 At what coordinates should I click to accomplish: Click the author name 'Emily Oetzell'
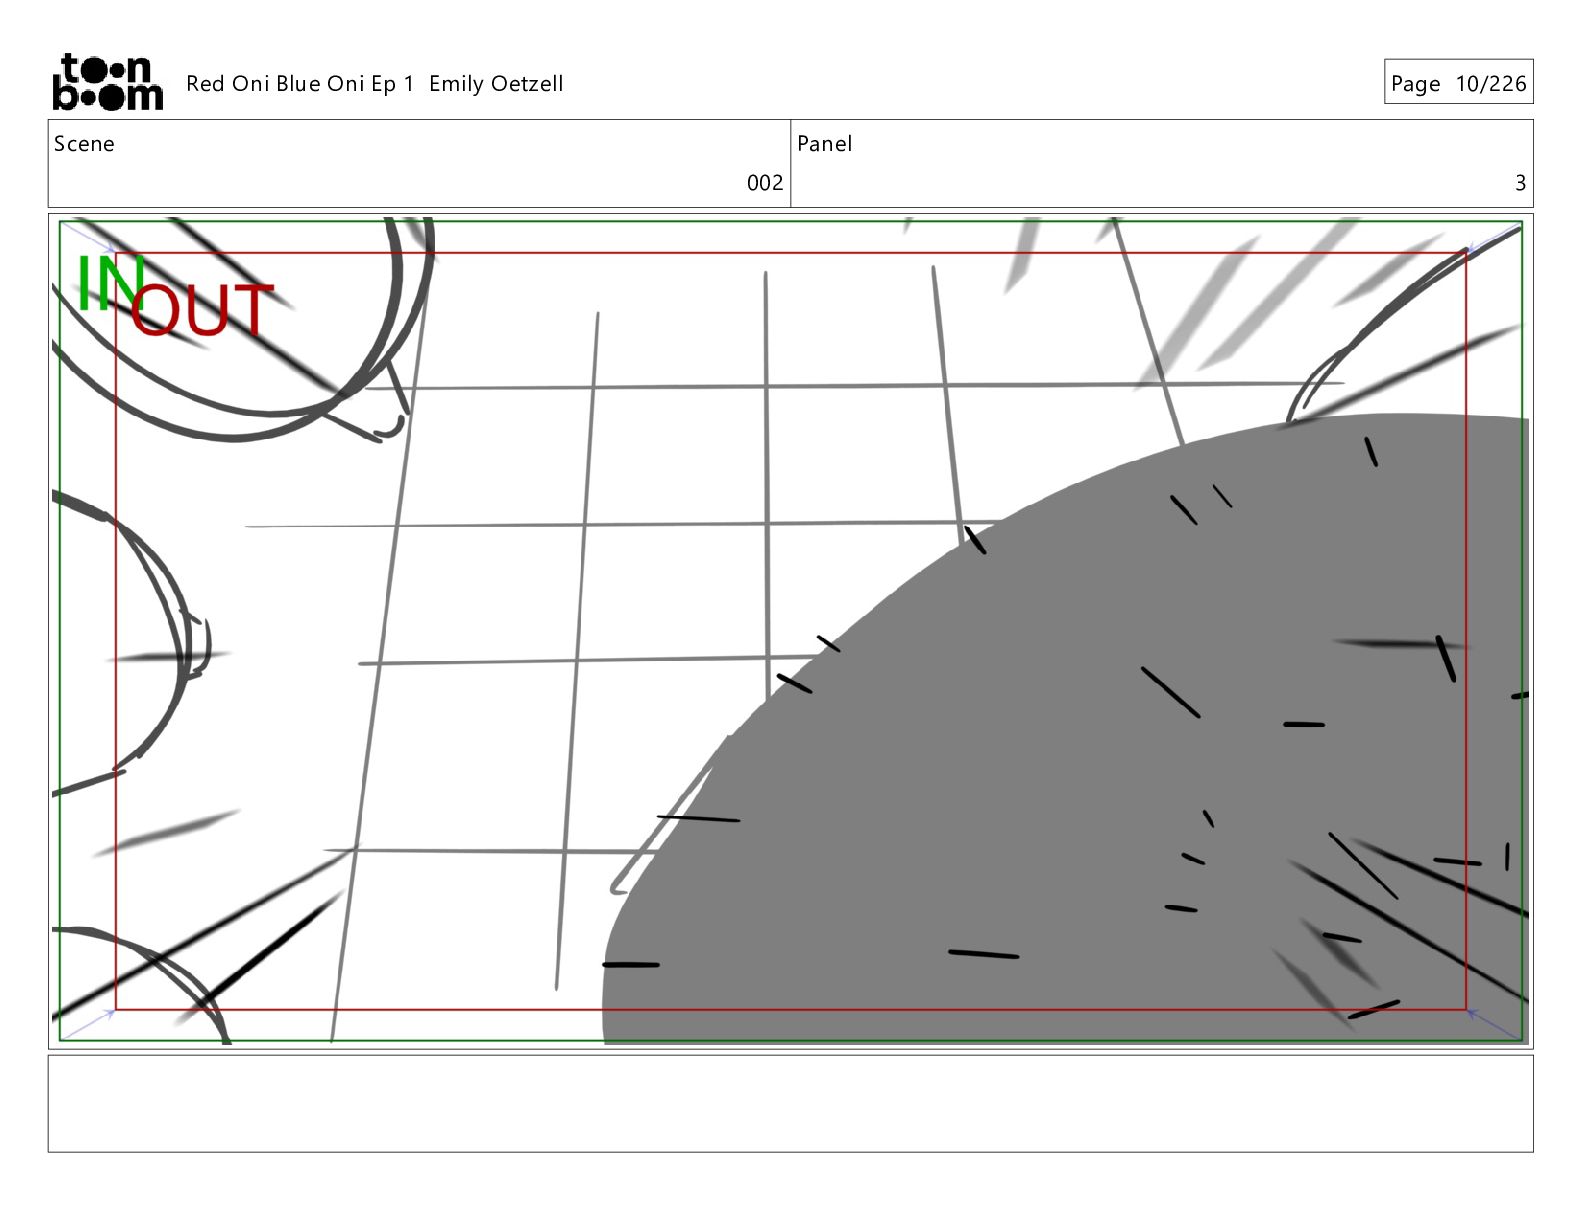(496, 84)
